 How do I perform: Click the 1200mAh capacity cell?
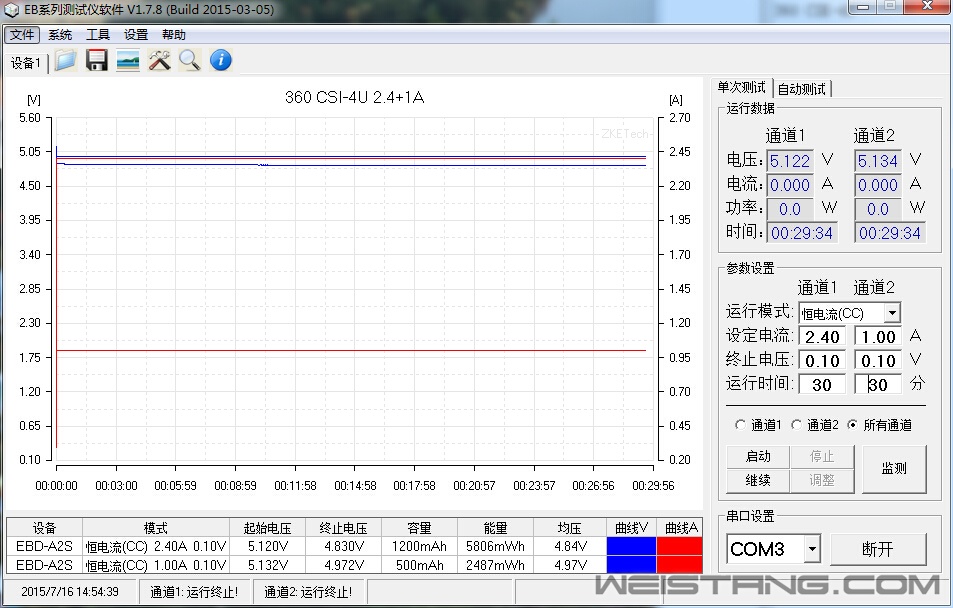419,546
